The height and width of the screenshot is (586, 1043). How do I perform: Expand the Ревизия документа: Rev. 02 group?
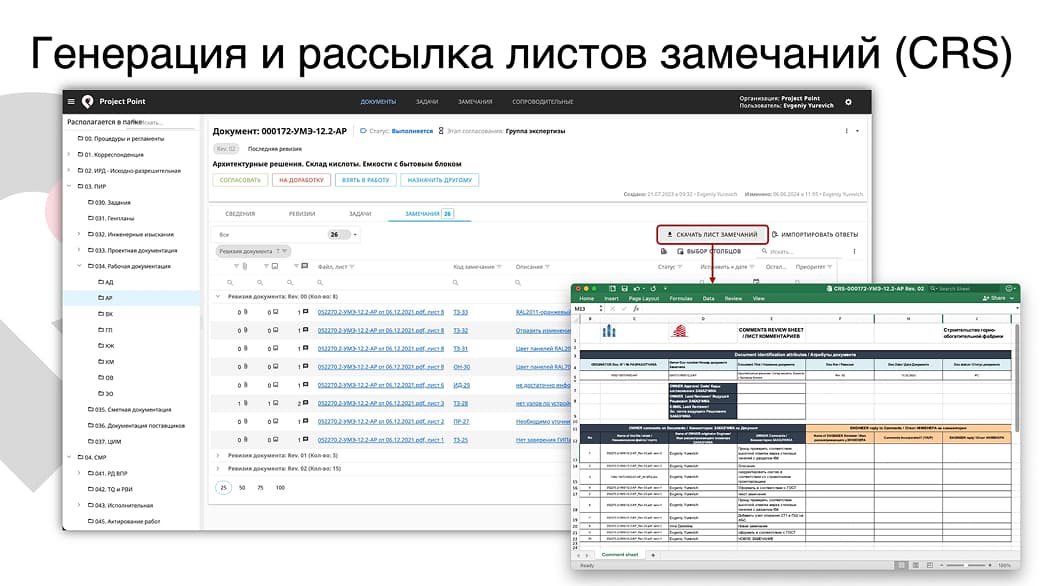[x=218, y=468]
